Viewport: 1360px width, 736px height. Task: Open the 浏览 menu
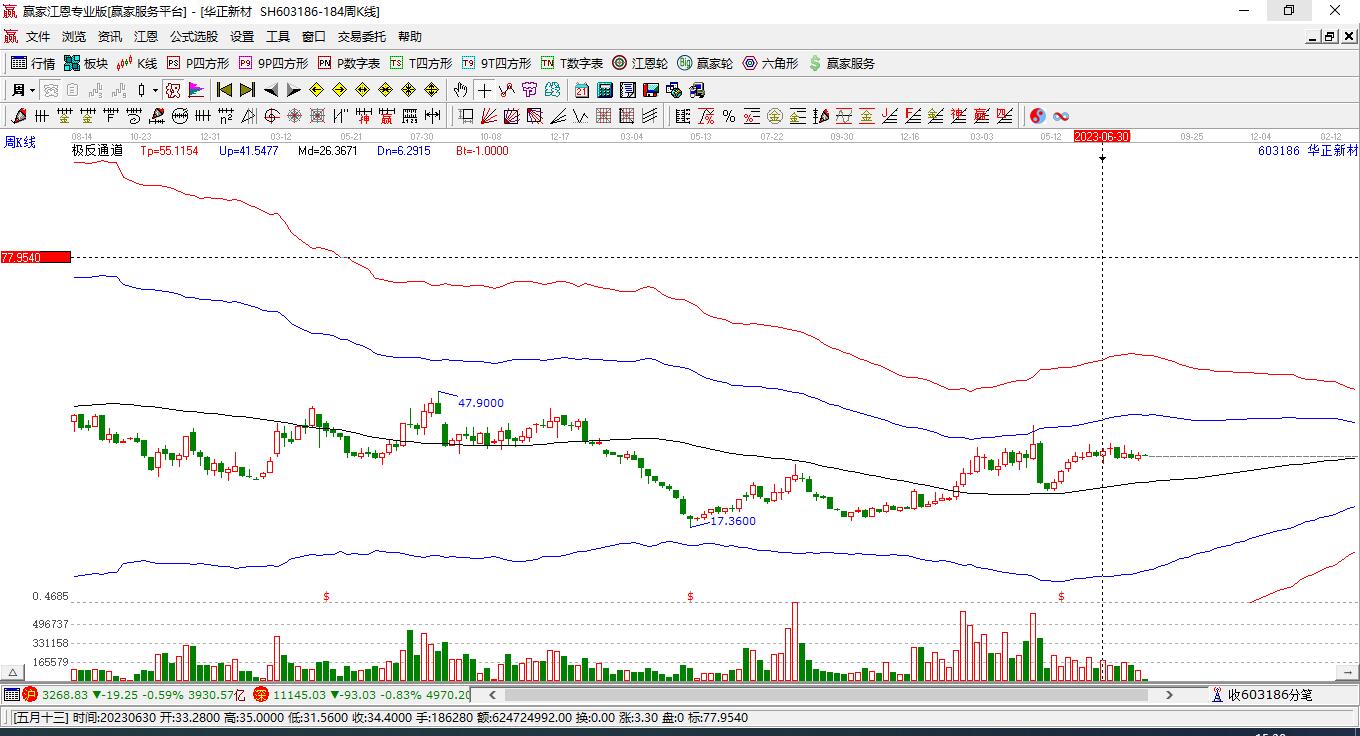tap(74, 37)
